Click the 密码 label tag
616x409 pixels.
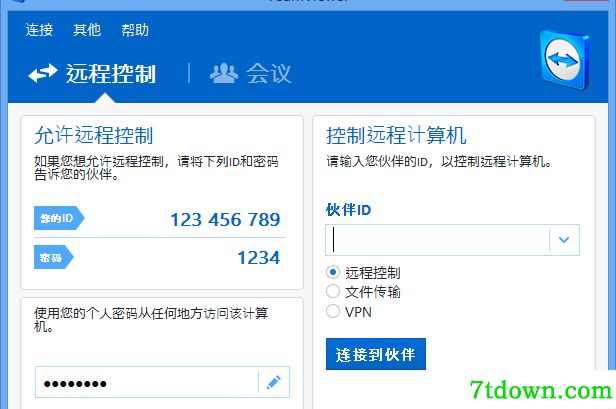[53, 257]
